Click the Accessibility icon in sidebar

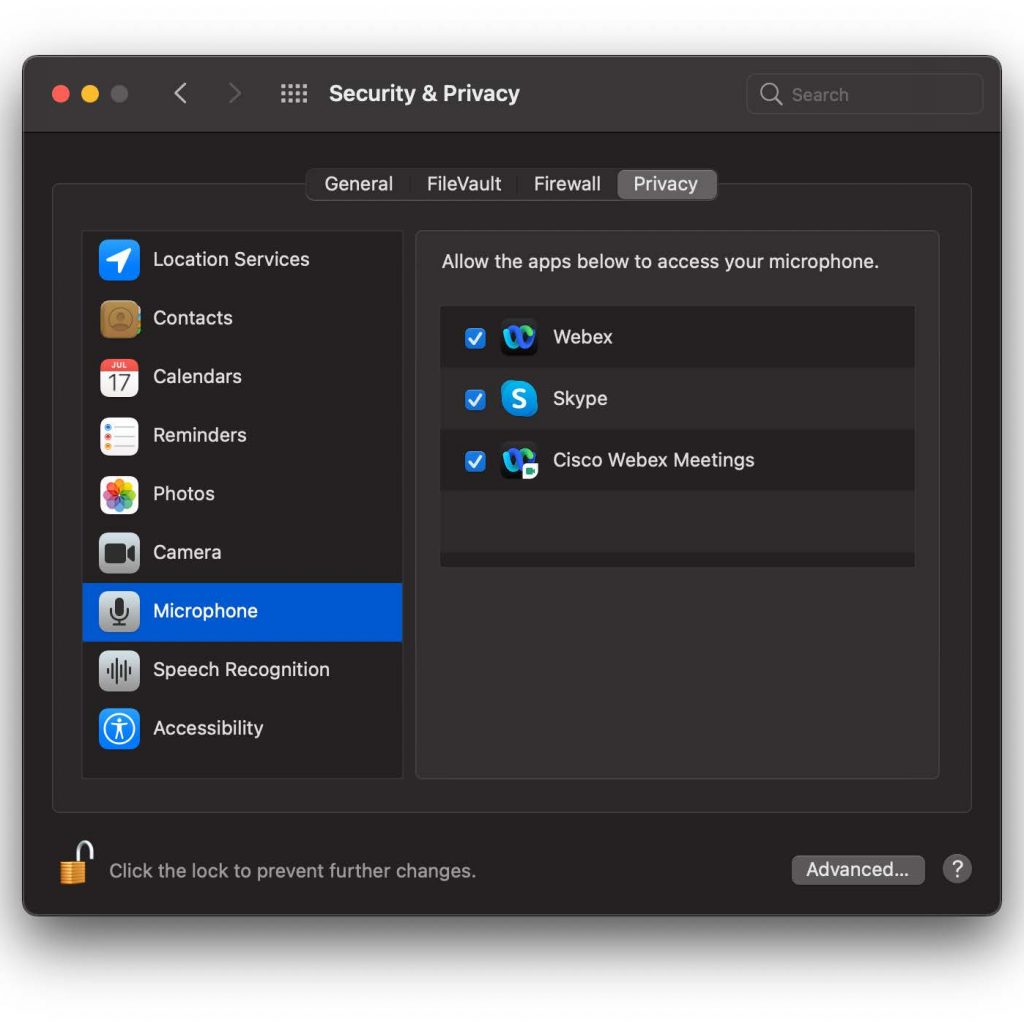click(119, 729)
